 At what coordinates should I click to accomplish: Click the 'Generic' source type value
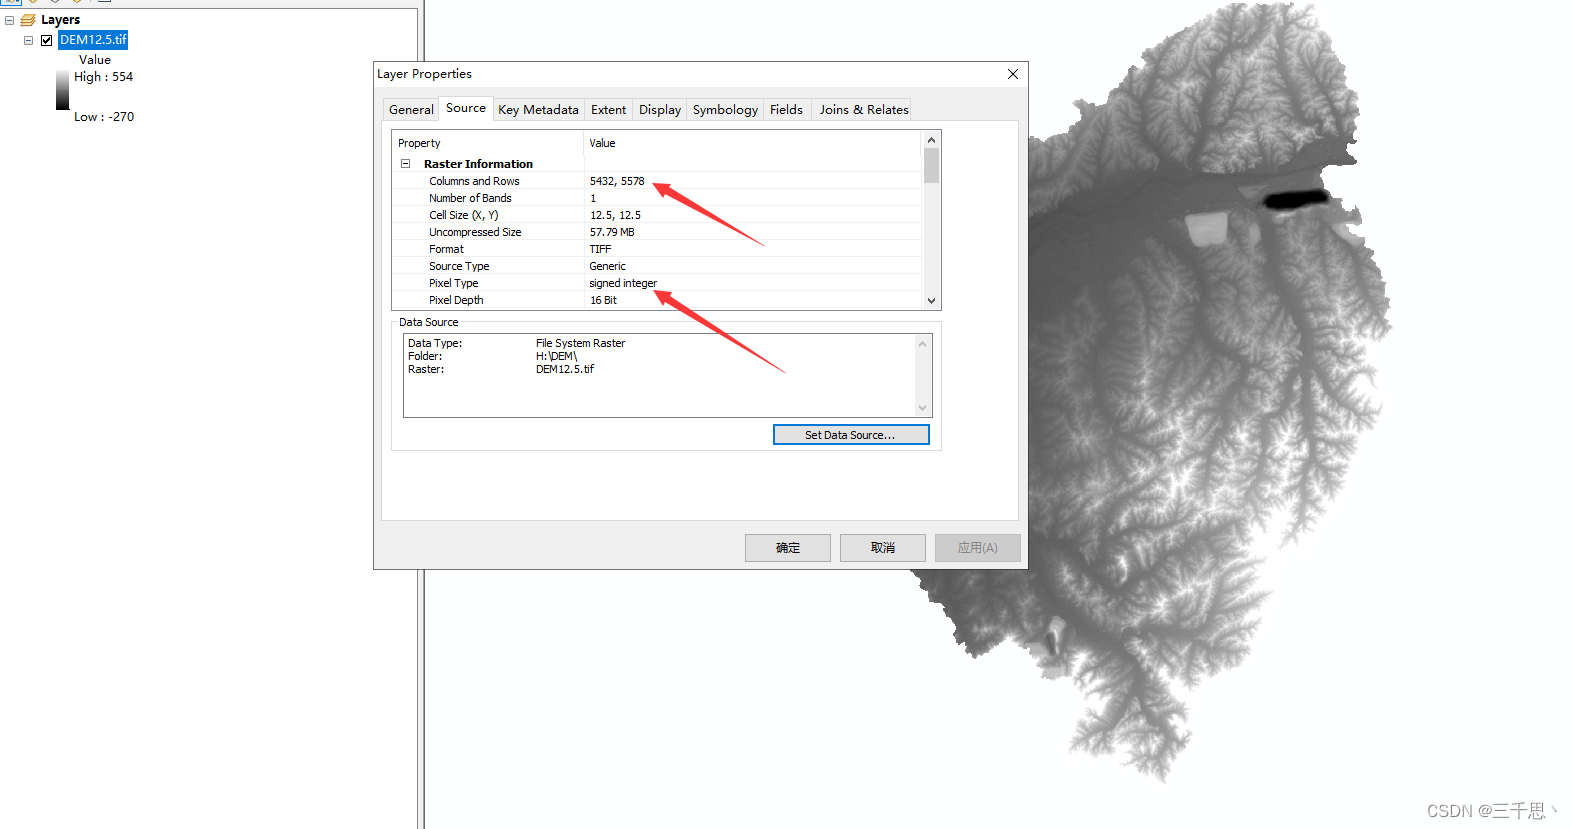point(607,266)
